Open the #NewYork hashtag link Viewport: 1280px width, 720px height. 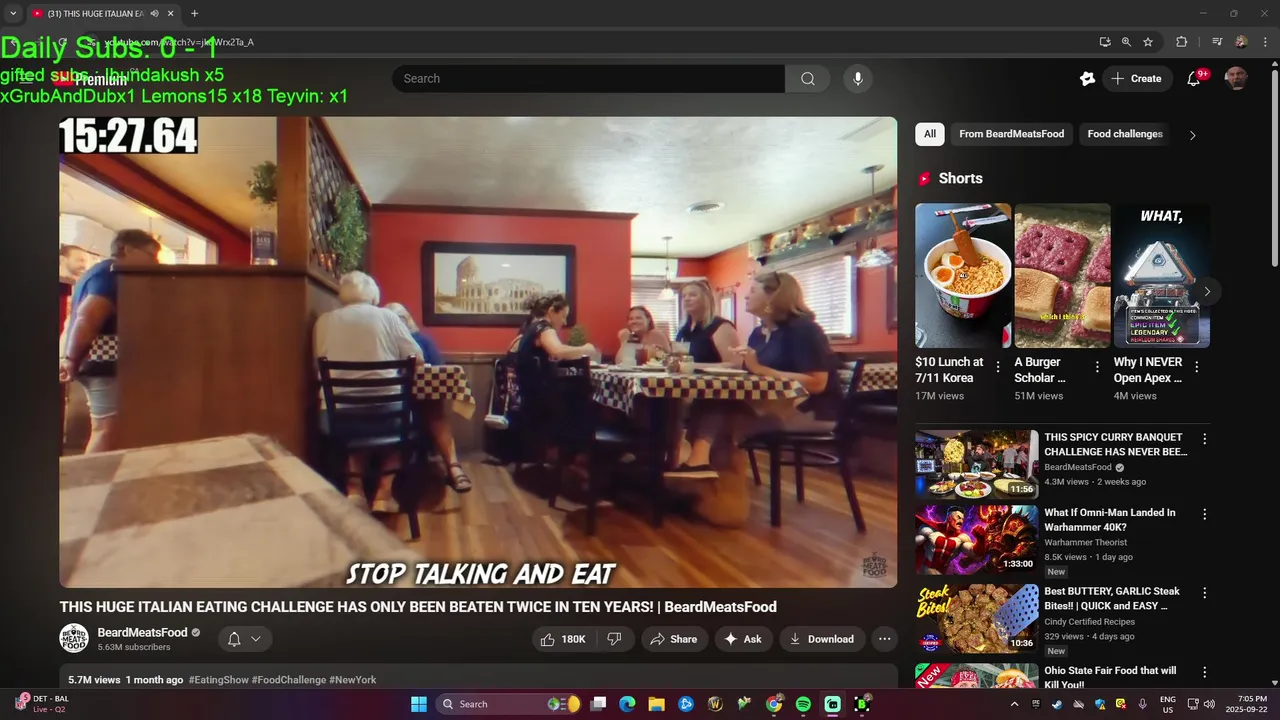coord(353,680)
